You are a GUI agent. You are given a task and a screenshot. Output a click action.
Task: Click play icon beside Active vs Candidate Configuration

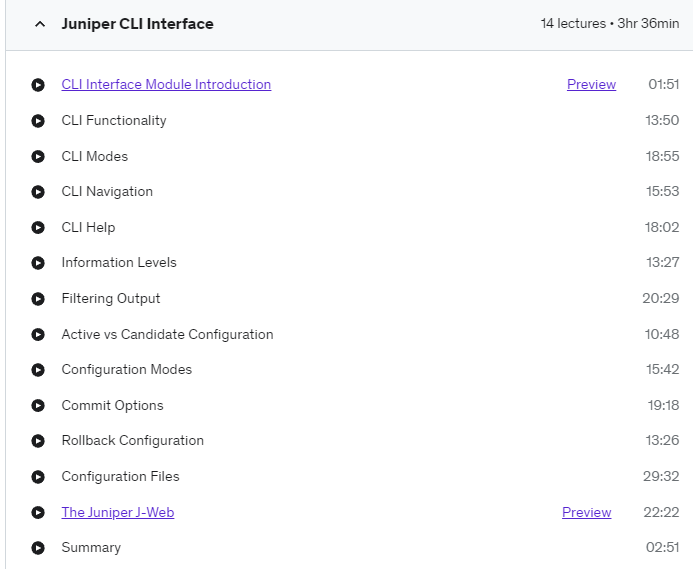(x=38, y=335)
